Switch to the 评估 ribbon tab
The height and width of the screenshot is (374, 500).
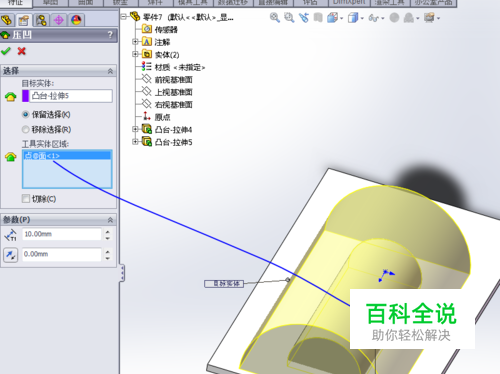[x=310, y=3]
